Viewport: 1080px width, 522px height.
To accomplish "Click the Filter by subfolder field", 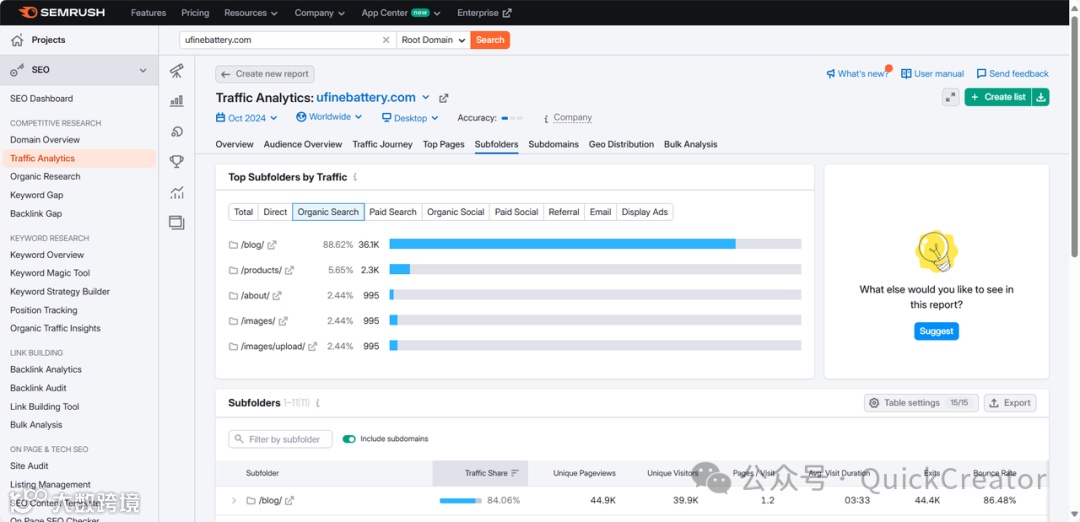I will pyautogui.click(x=280, y=439).
